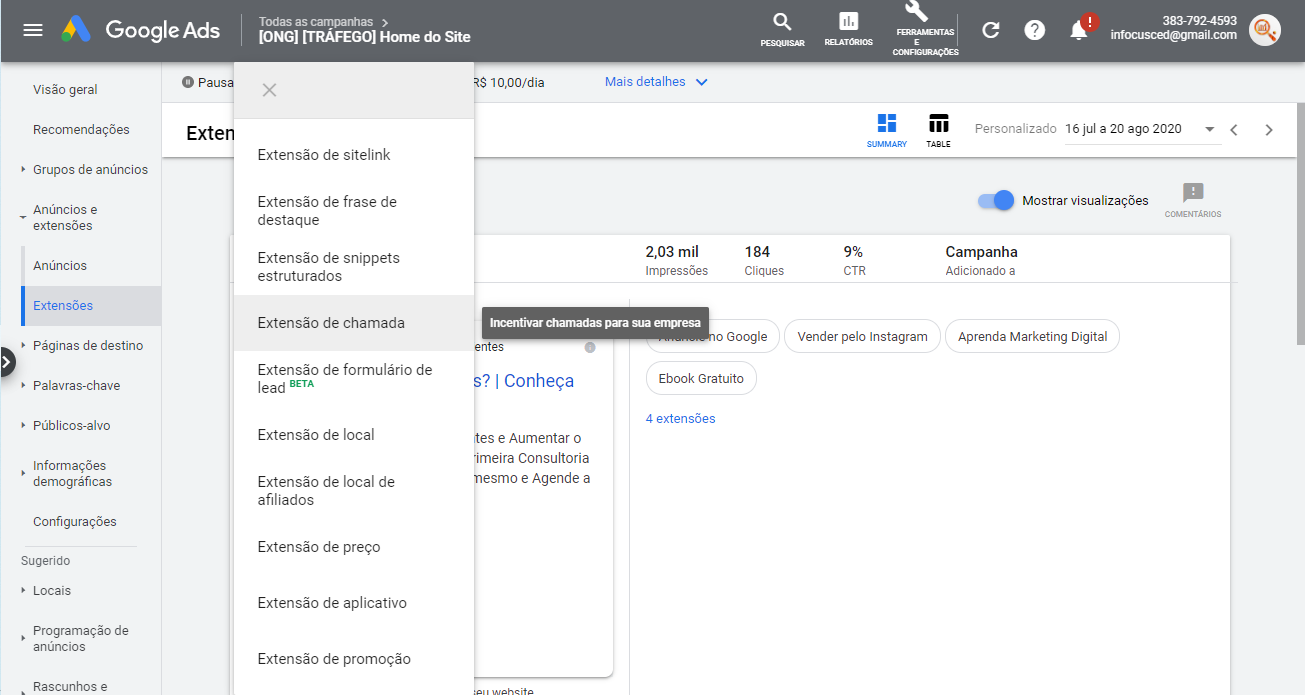Select Extensão de local de afiliados

click(354, 491)
